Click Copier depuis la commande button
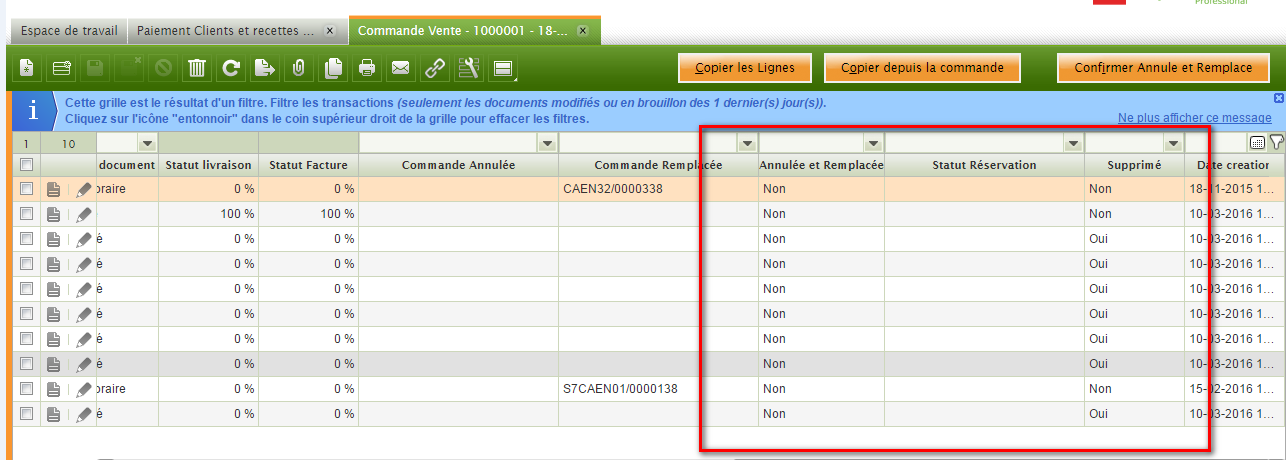 pos(922,68)
